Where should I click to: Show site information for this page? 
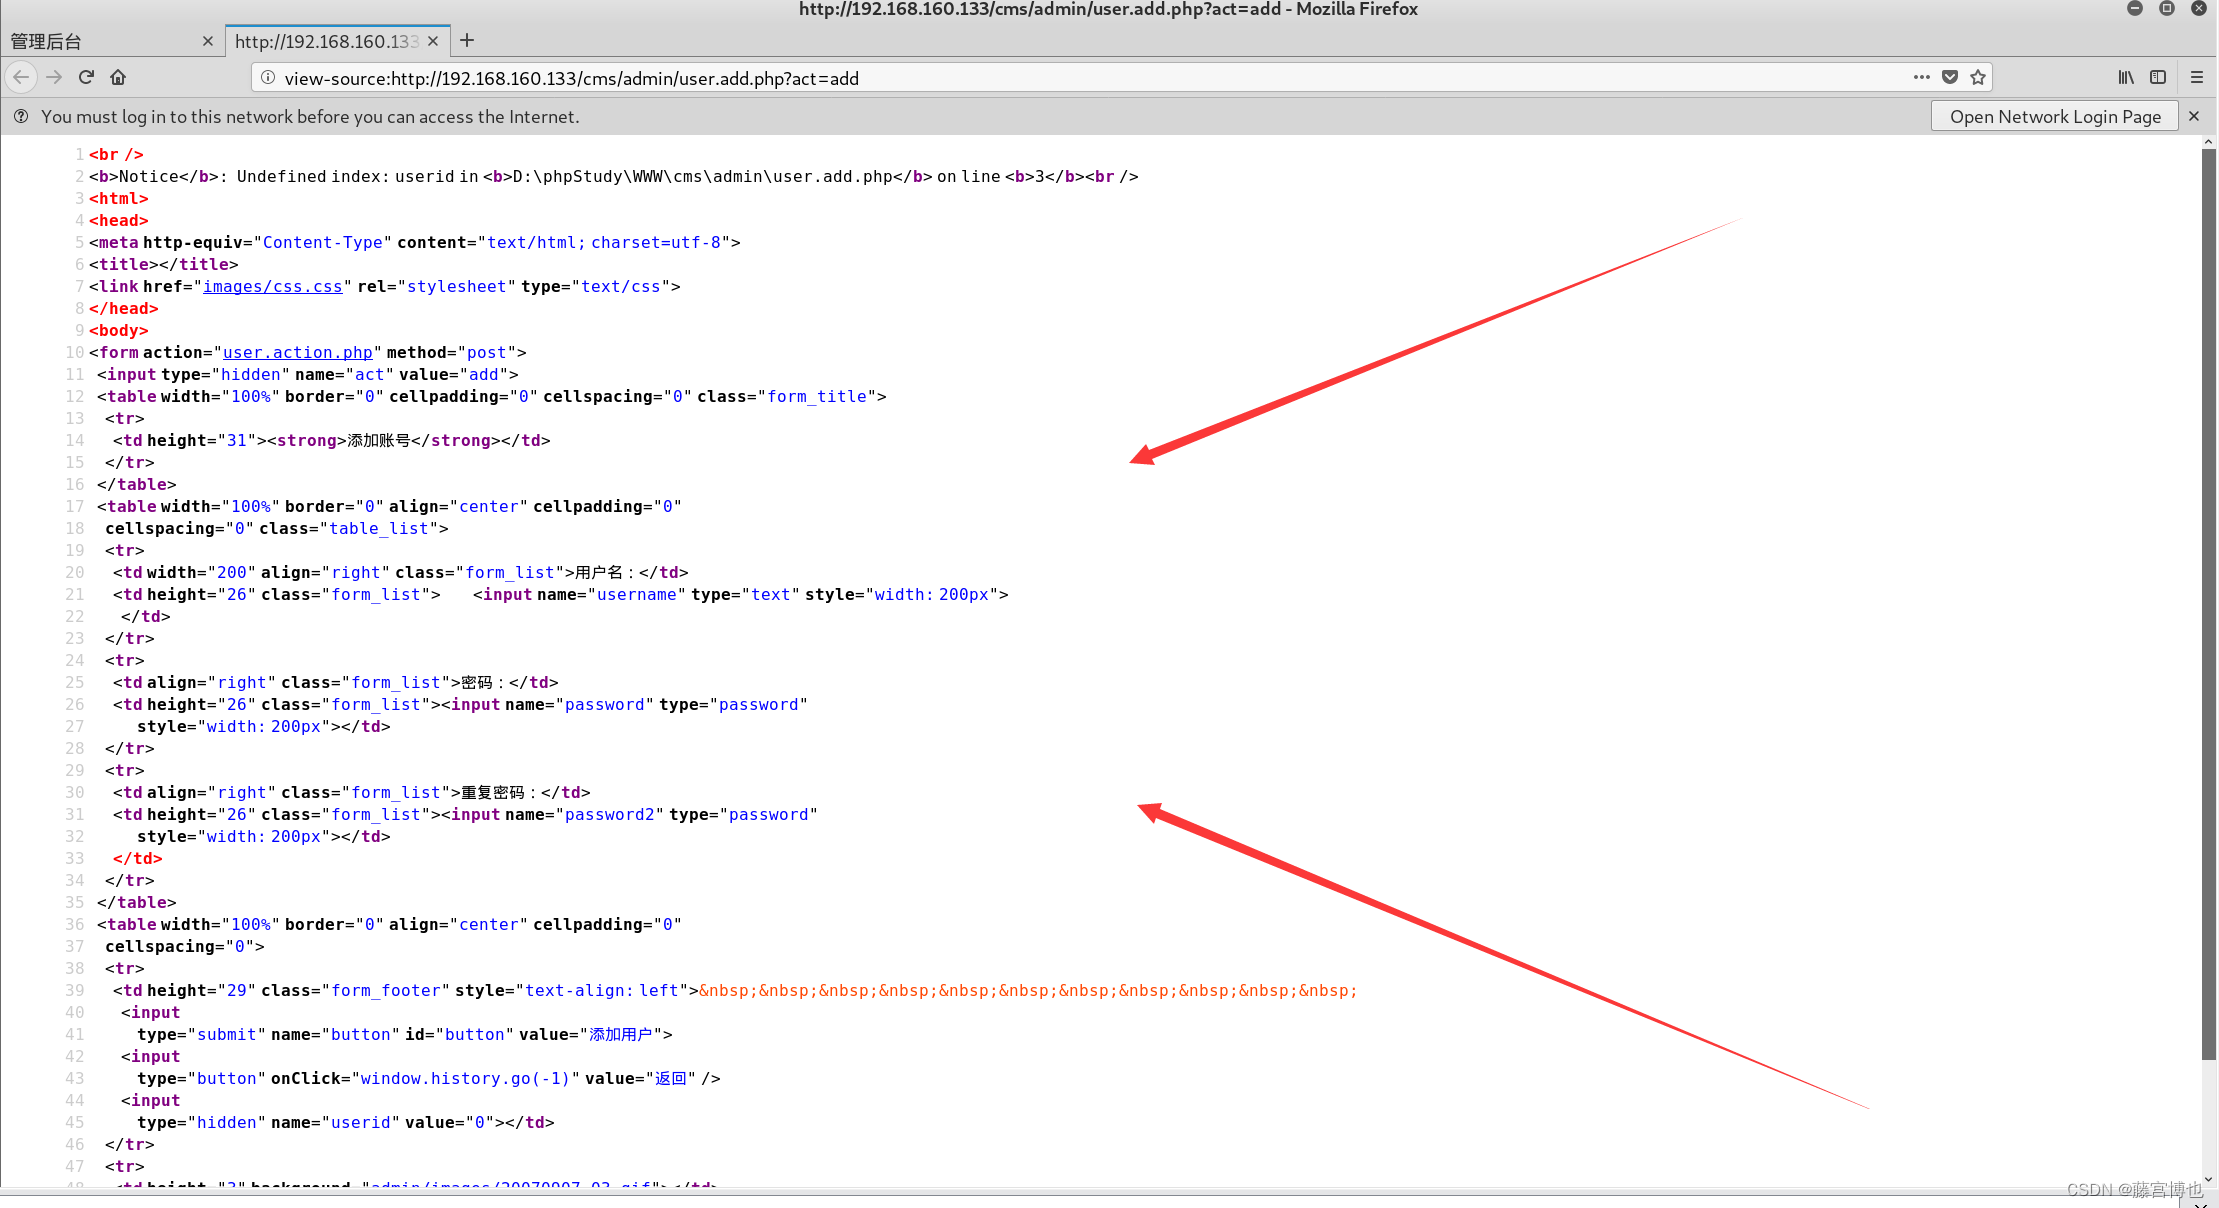coord(268,77)
